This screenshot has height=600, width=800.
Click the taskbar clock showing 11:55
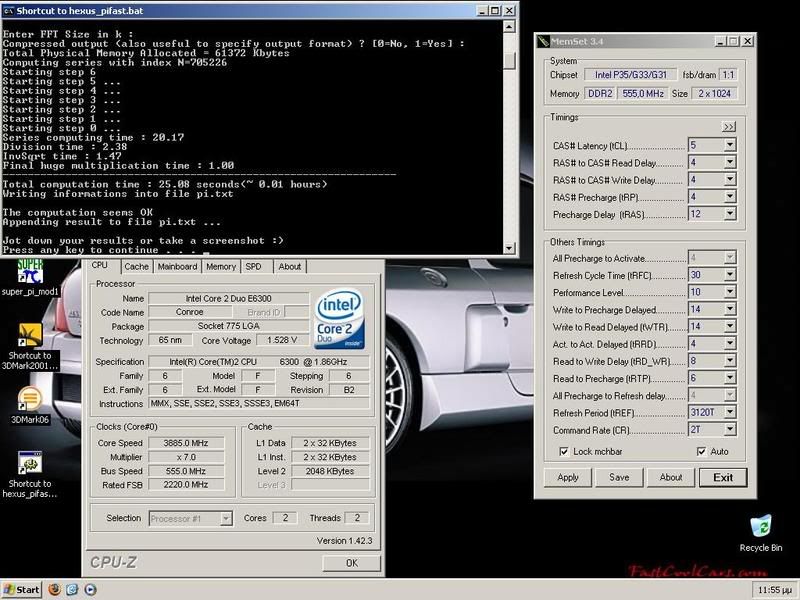click(x=775, y=590)
